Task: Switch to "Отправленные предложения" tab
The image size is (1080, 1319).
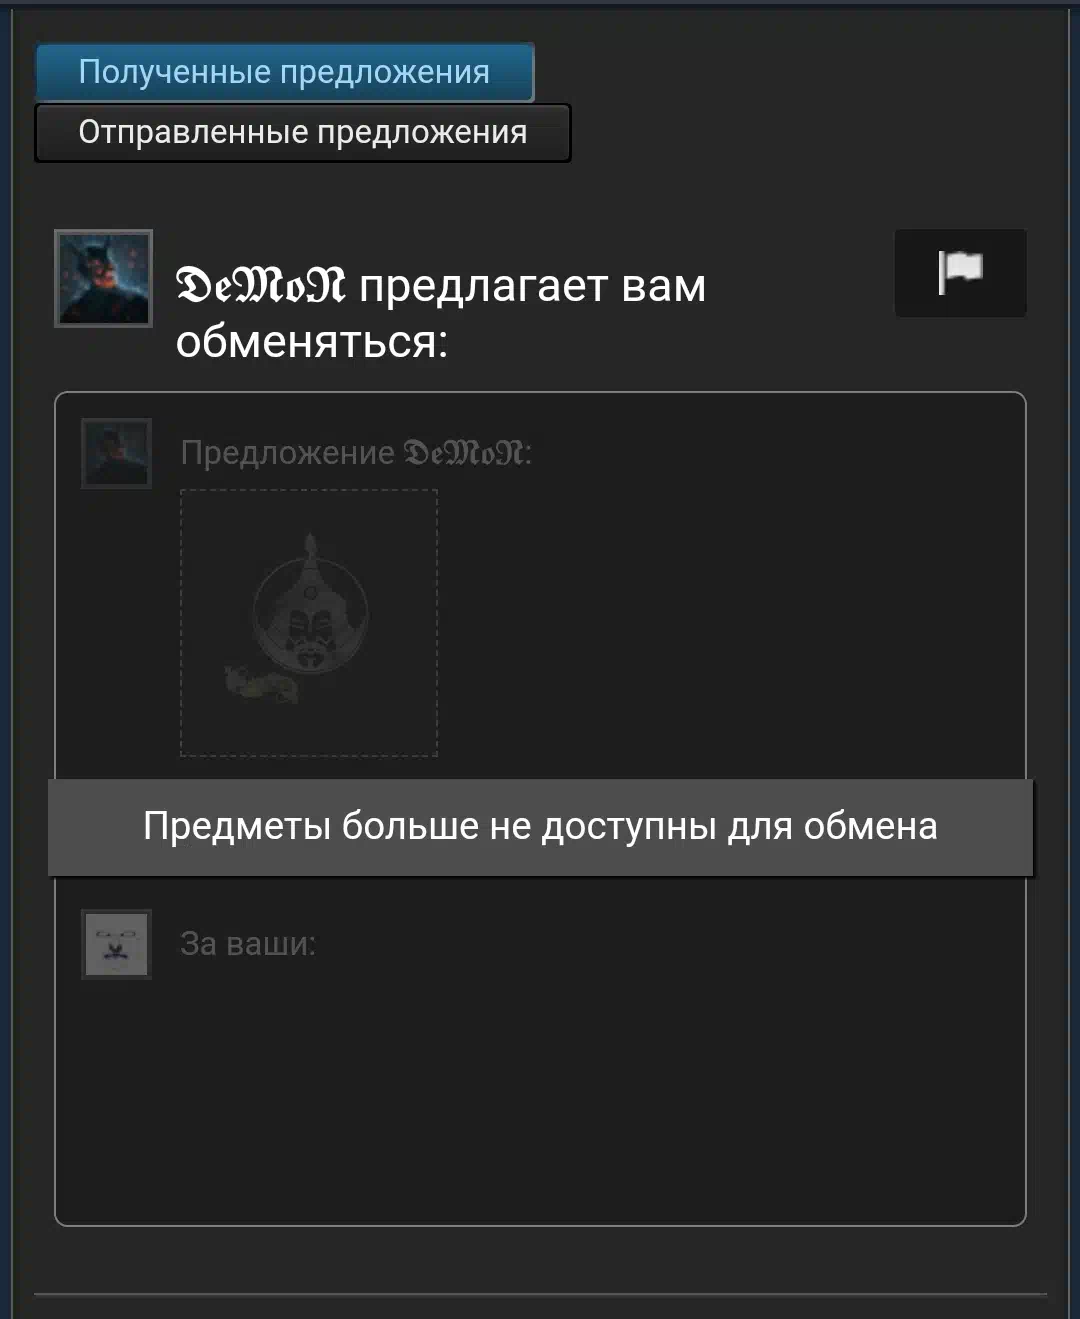Action: click(x=303, y=132)
